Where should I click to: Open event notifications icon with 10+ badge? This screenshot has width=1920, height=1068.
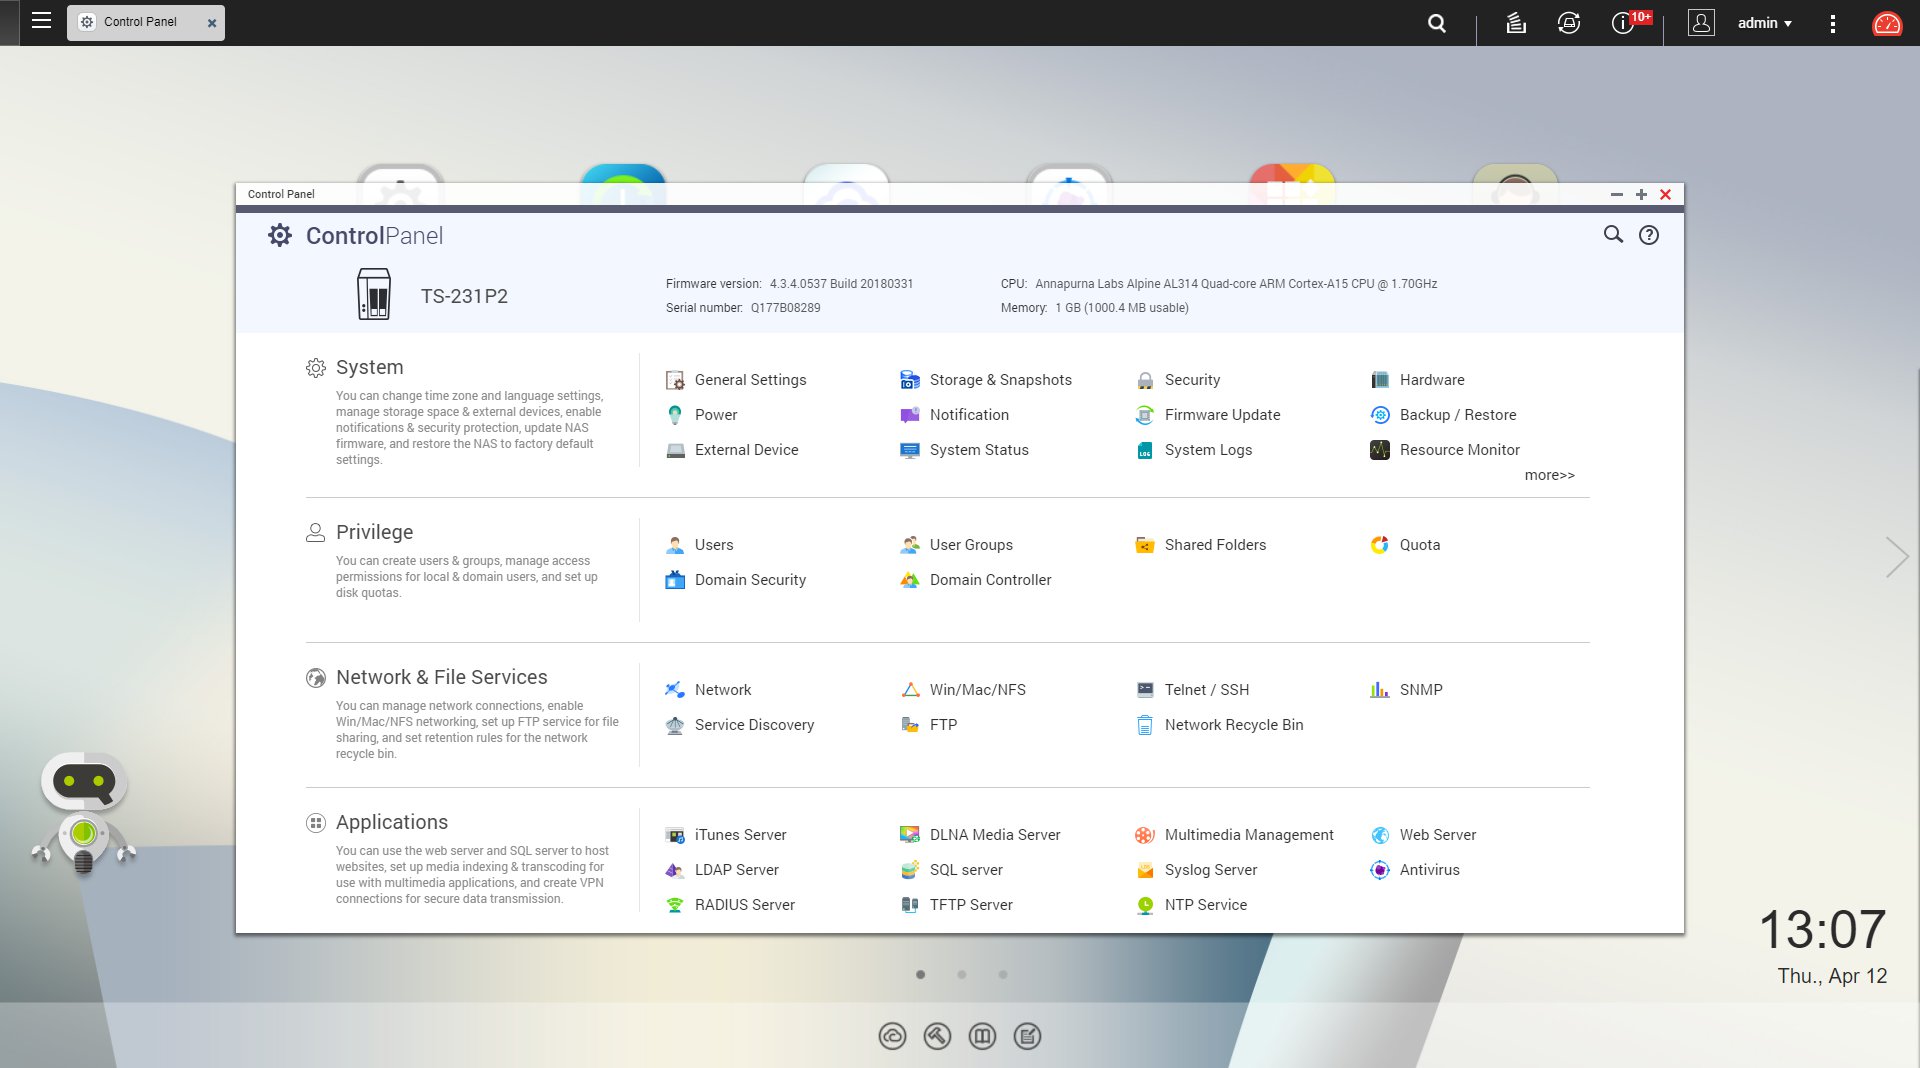pyautogui.click(x=1624, y=23)
